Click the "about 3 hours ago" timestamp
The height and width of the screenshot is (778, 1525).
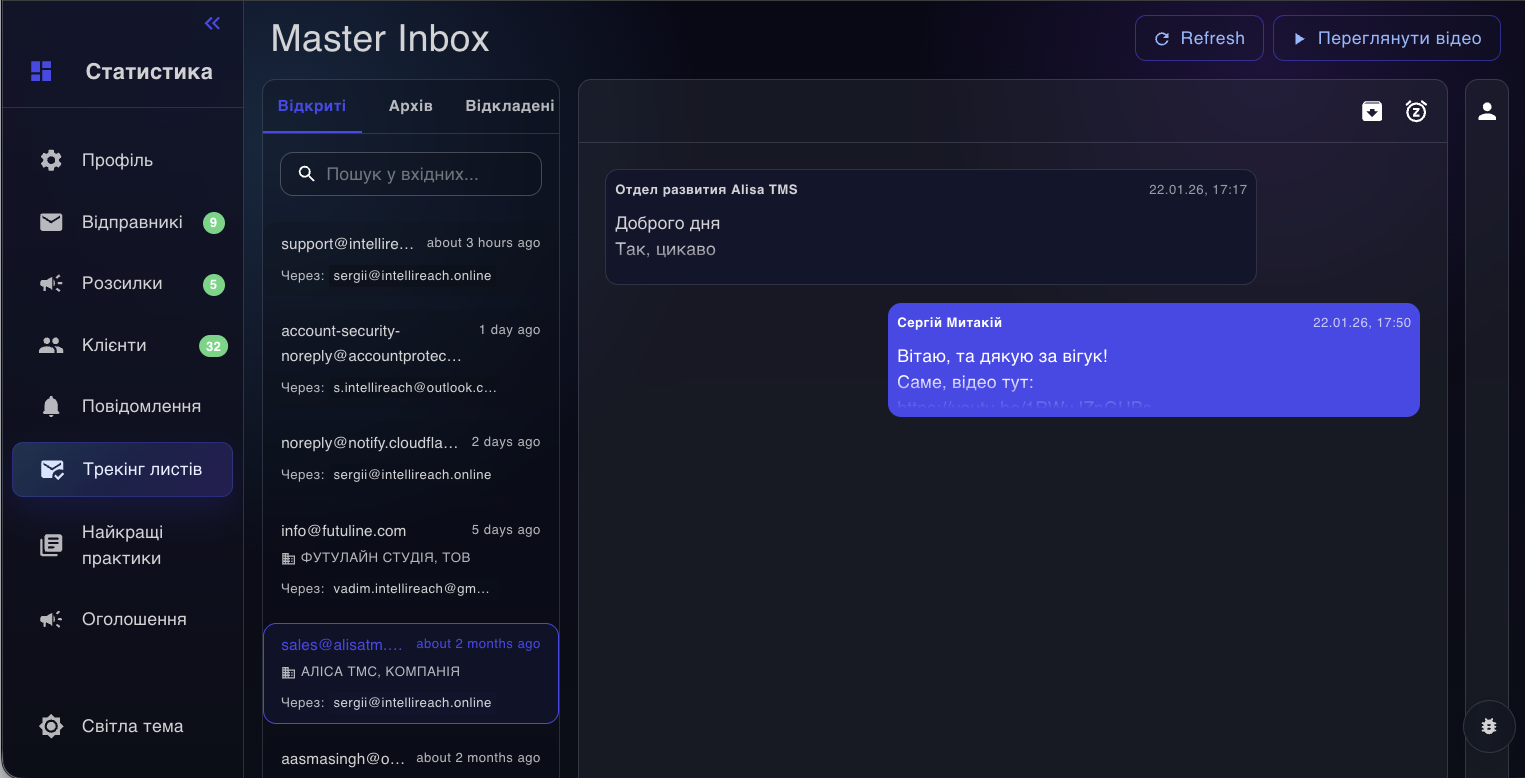click(483, 243)
